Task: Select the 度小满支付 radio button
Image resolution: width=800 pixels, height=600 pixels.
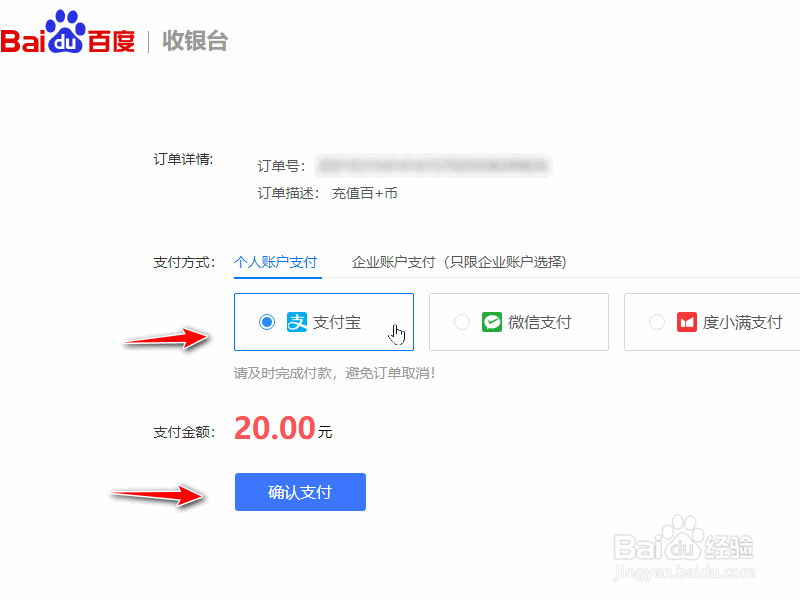Action: (657, 322)
